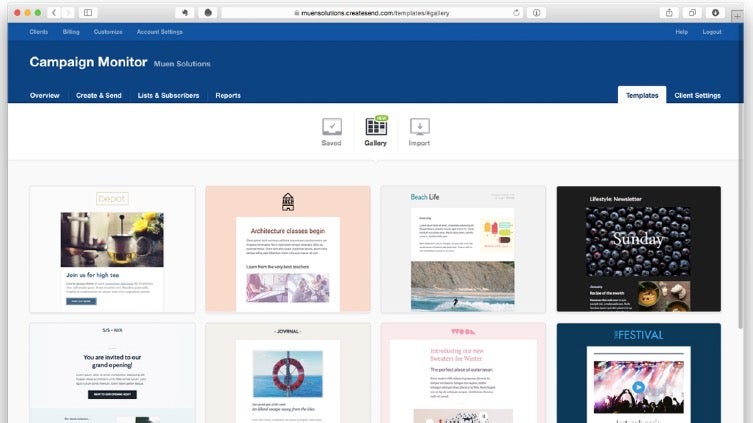The width and height of the screenshot is (753, 423).
Task: Open the Client Settings tab
Action: click(x=697, y=96)
